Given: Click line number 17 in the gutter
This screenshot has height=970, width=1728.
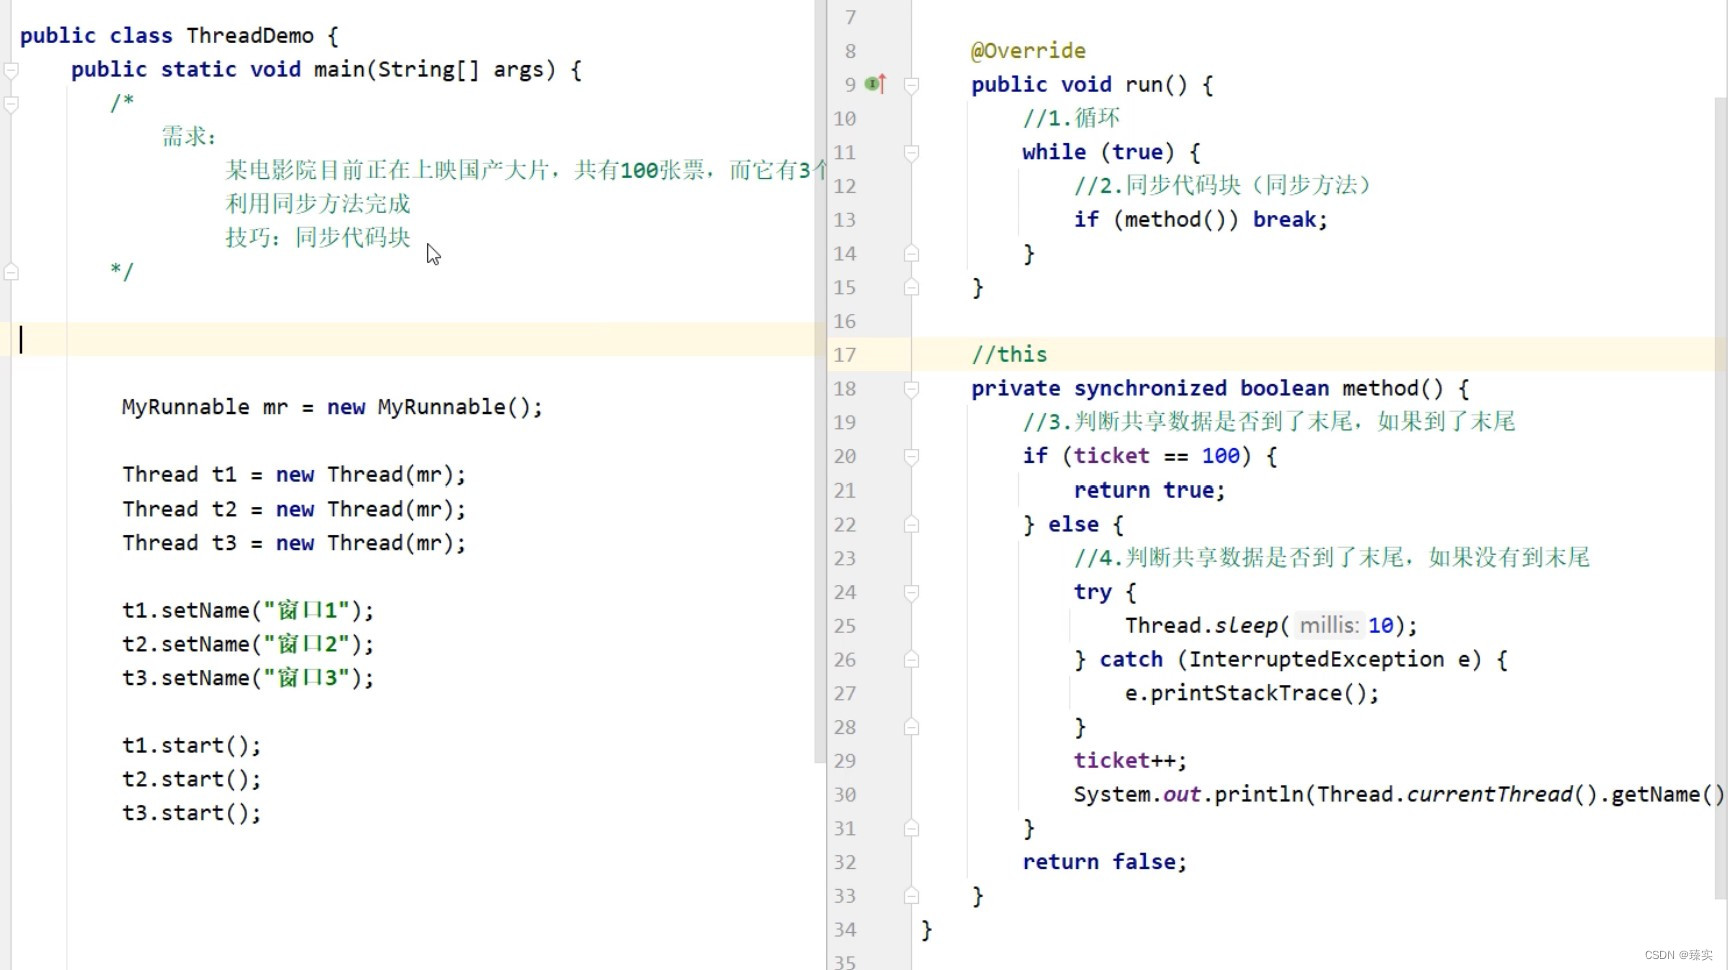Looking at the screenshot, I should [x=845, y=355].
